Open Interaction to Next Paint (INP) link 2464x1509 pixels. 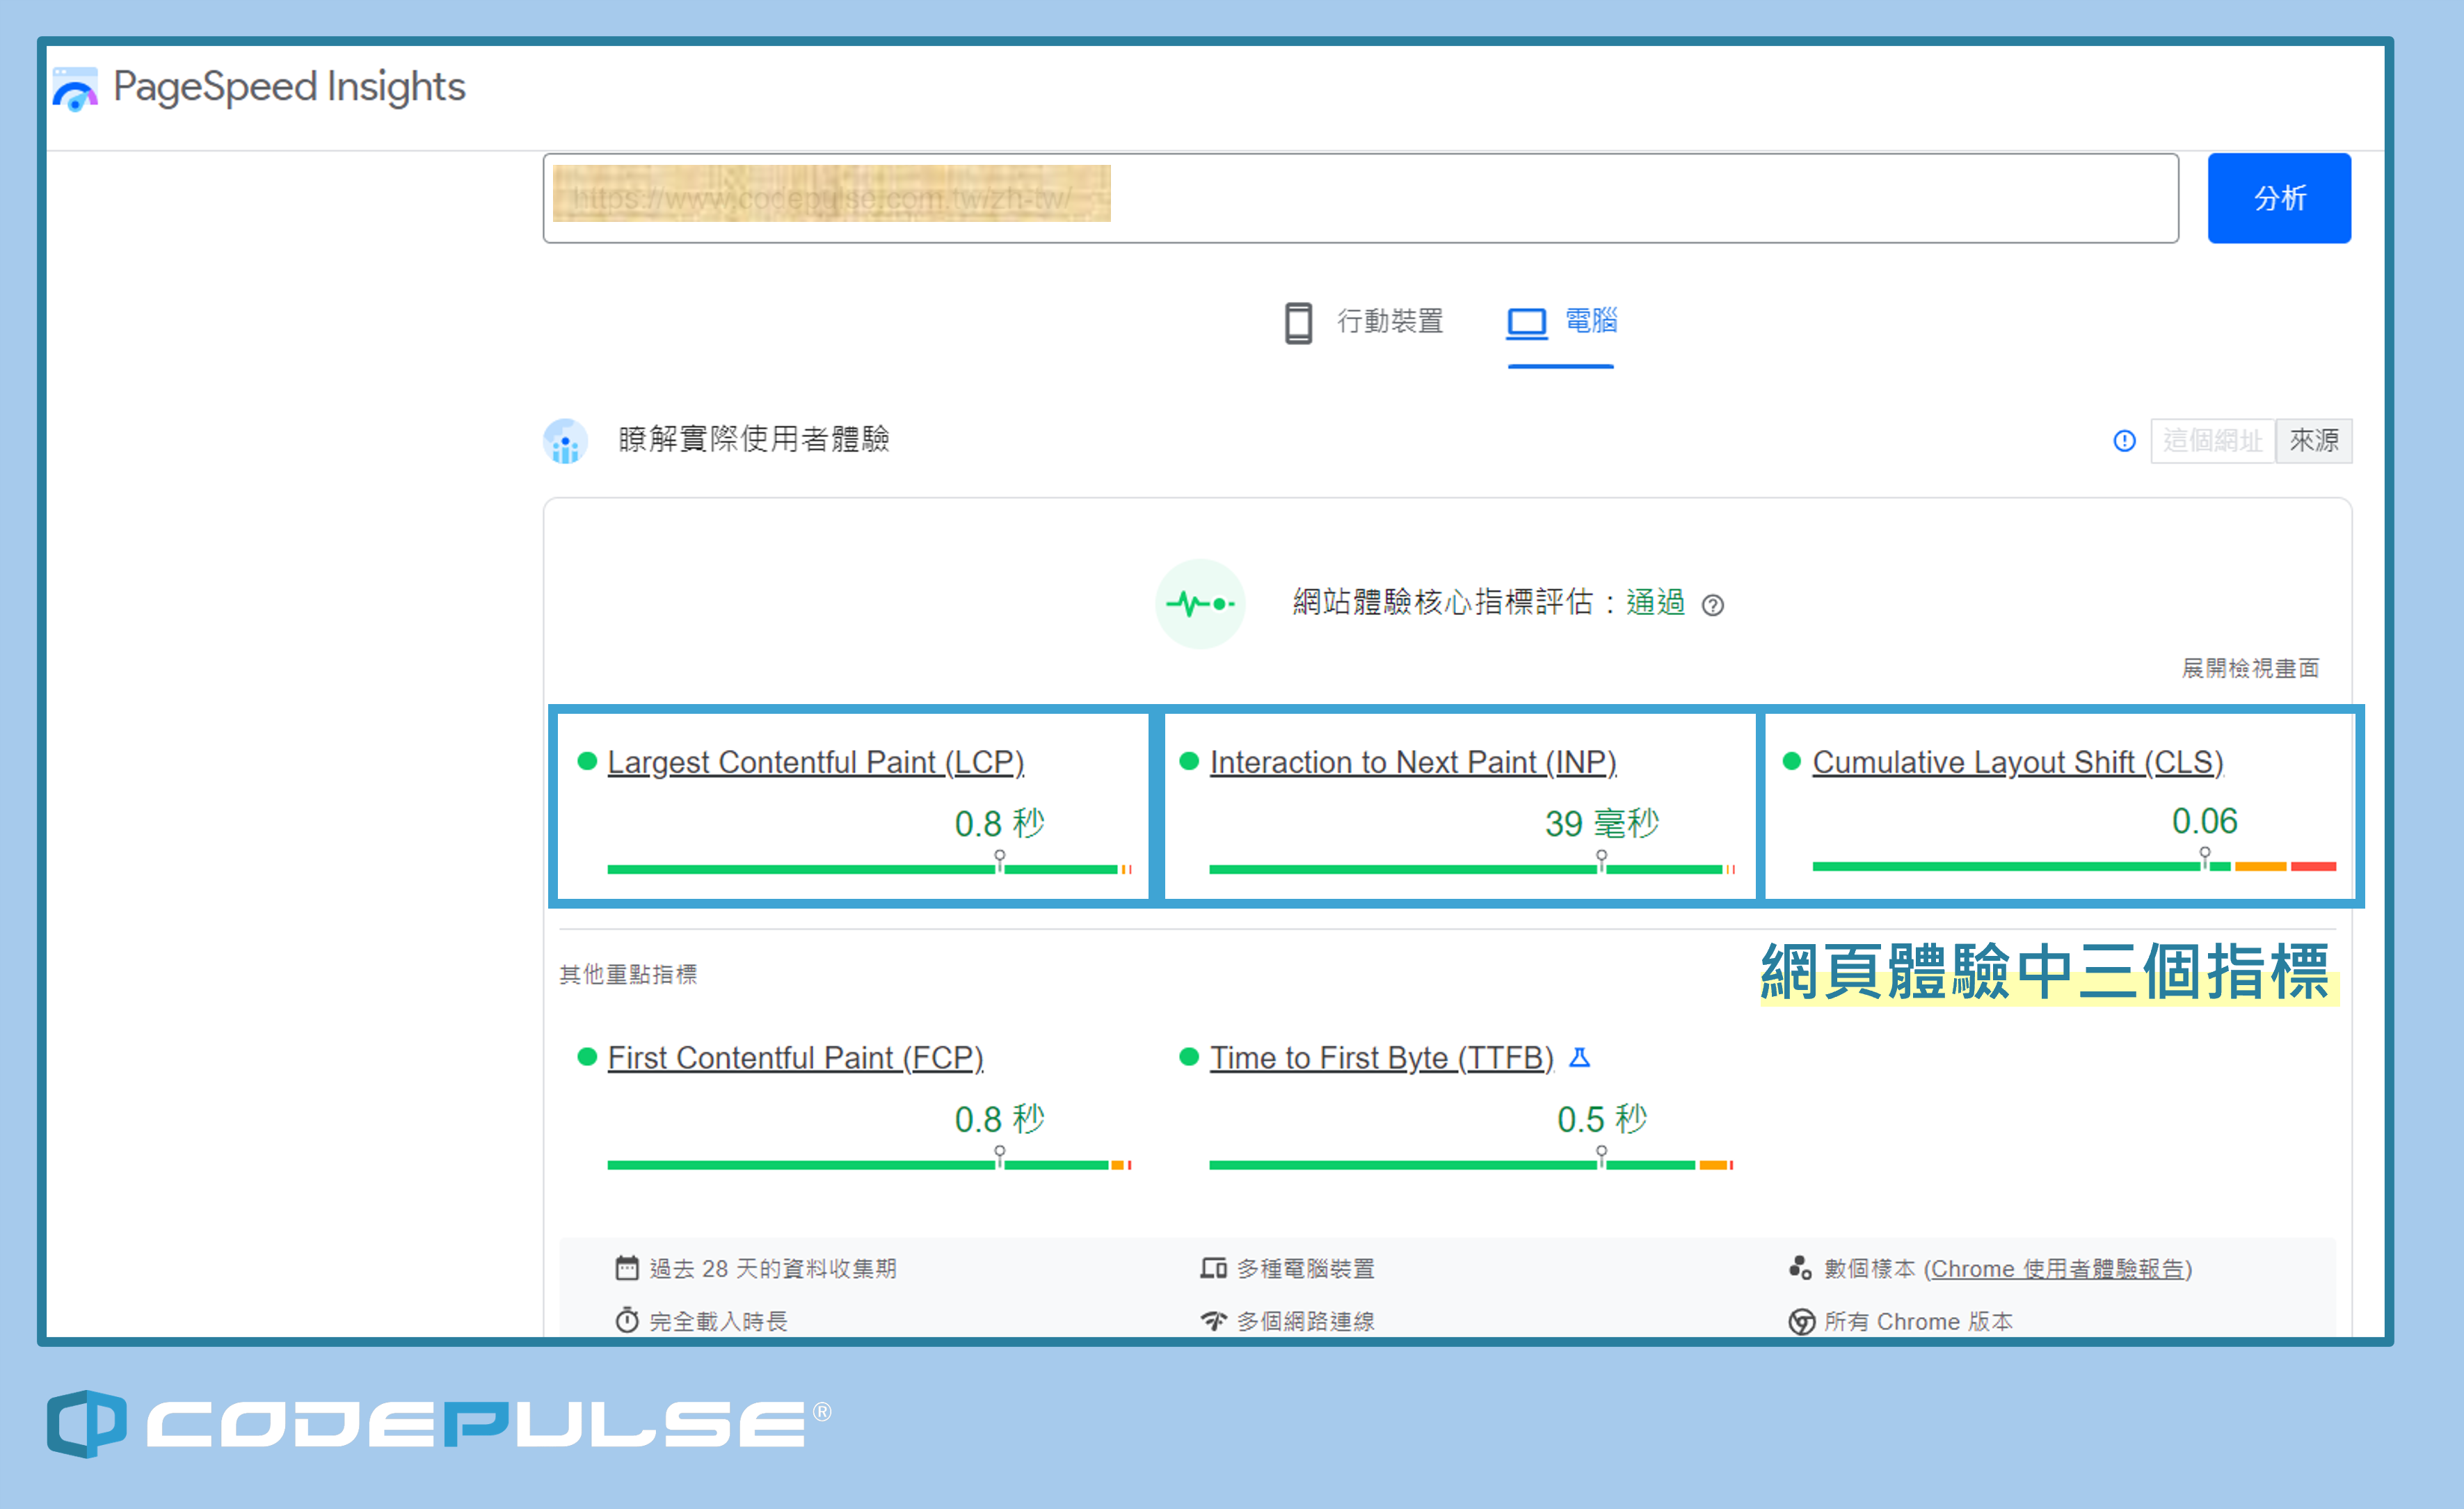(x=1413, y=762)
